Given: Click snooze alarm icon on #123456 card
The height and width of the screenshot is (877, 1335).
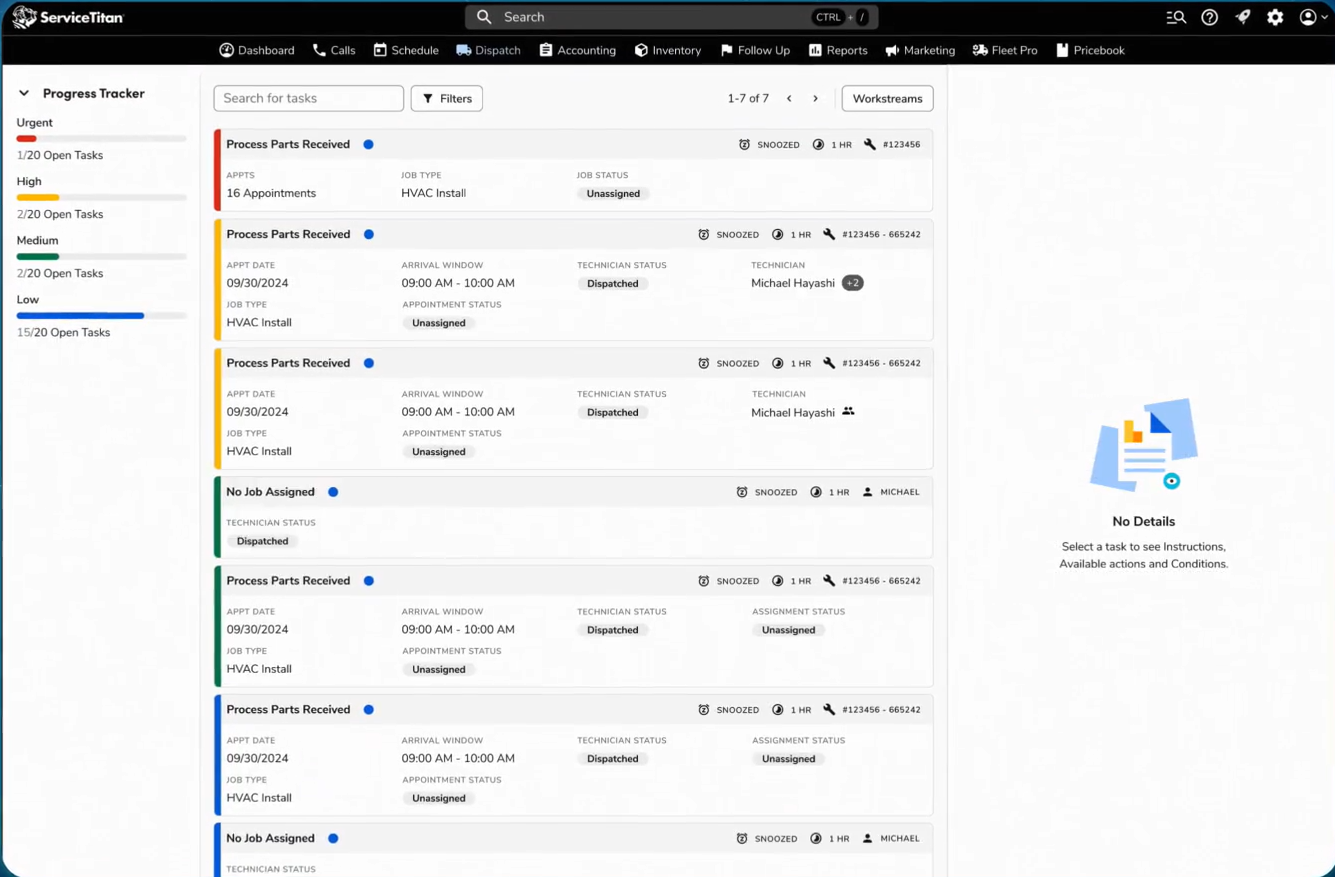Looking at the screenshot, I should coord(744,145).
